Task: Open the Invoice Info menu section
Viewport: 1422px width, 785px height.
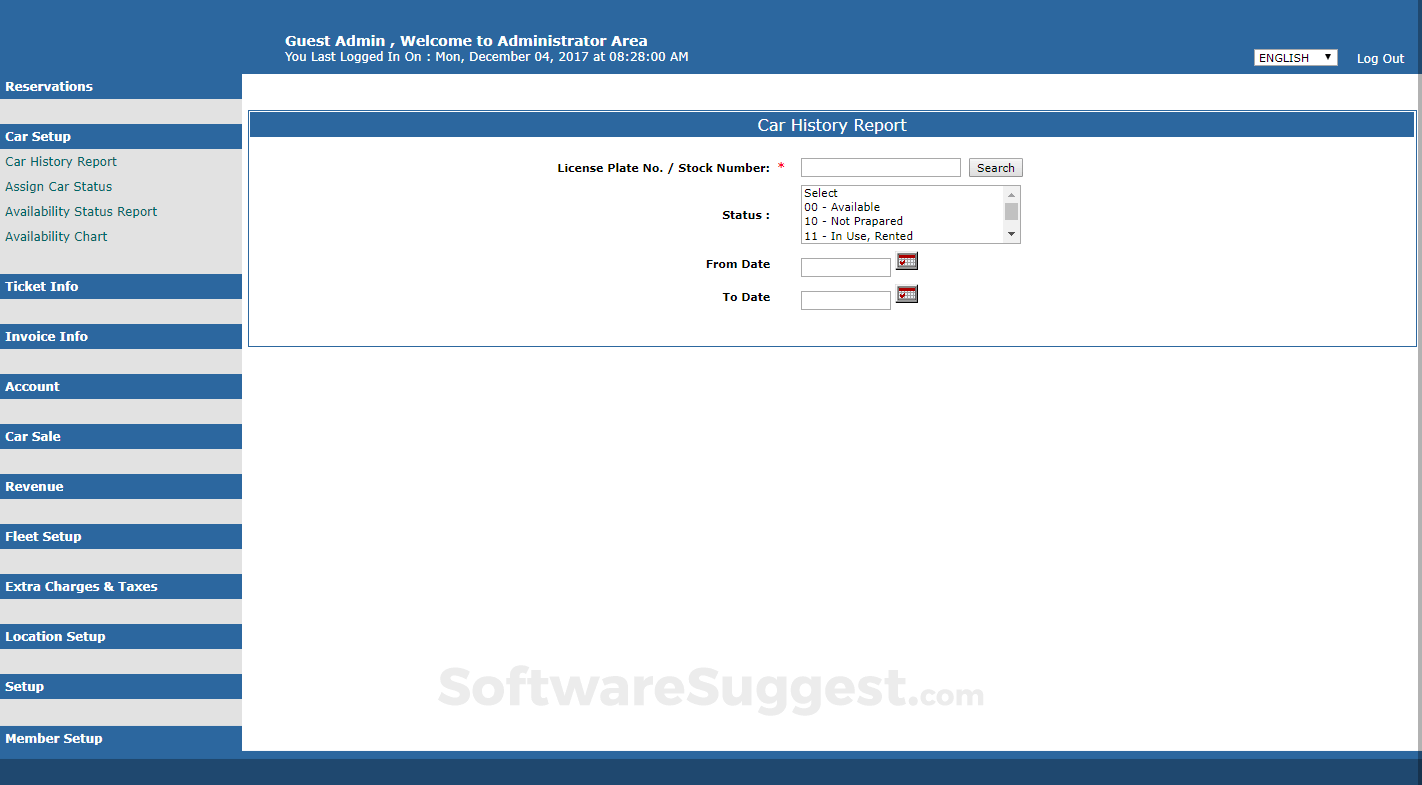Action: [x=46, y=336]
